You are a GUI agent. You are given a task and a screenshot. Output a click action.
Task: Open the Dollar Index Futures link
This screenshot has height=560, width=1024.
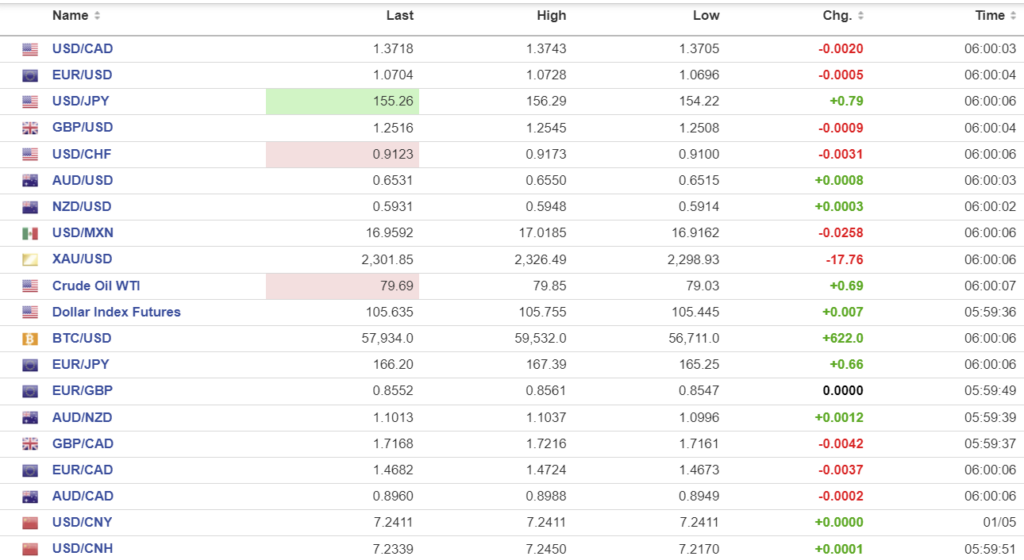point(116,312)
